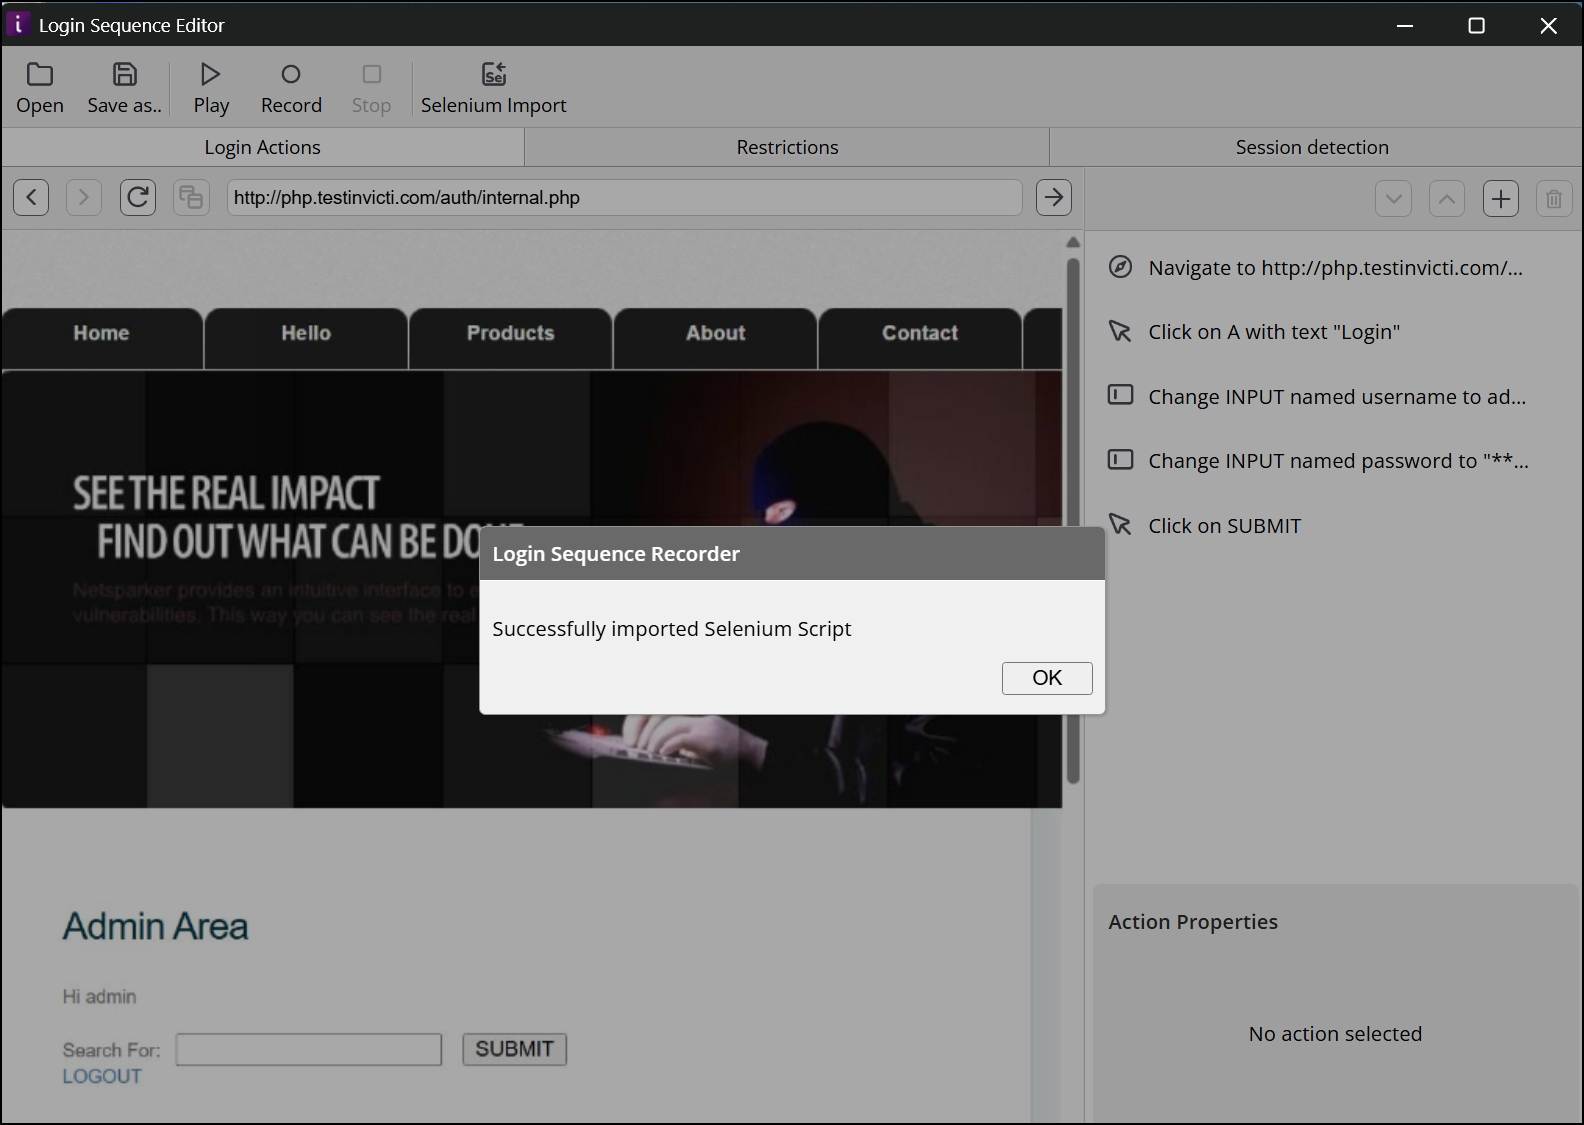Screen dimensions: 1584x1125
Task: Click input icon beside username action
Action: 1121,395
